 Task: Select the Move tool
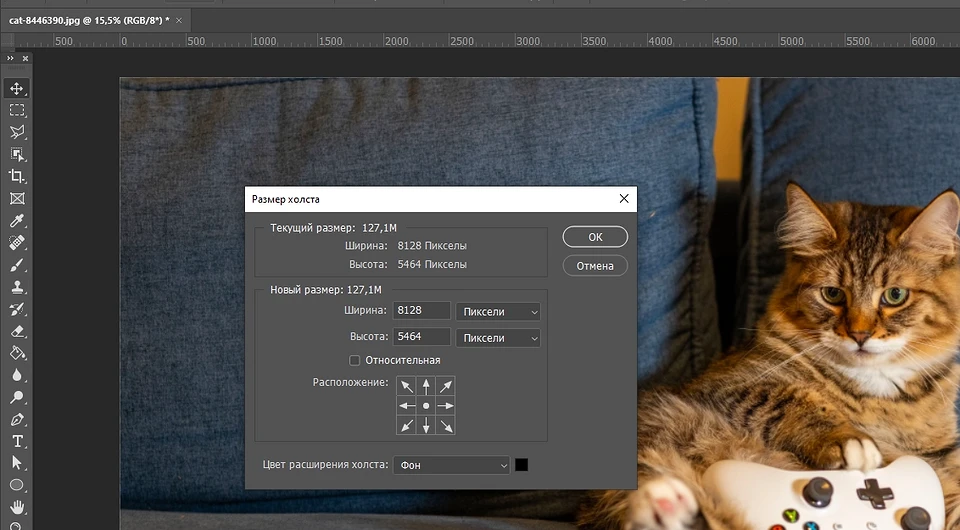tap(17, 89)
